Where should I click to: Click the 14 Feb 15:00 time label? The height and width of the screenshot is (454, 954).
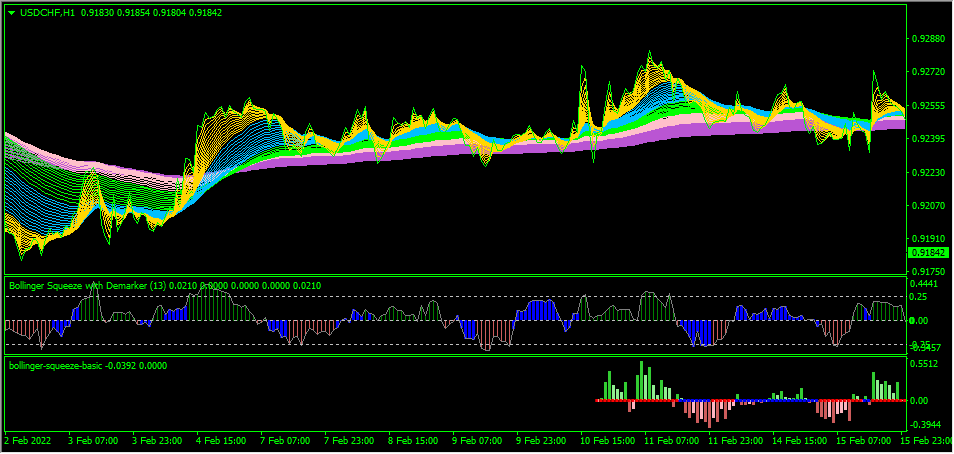coord(799,440)
